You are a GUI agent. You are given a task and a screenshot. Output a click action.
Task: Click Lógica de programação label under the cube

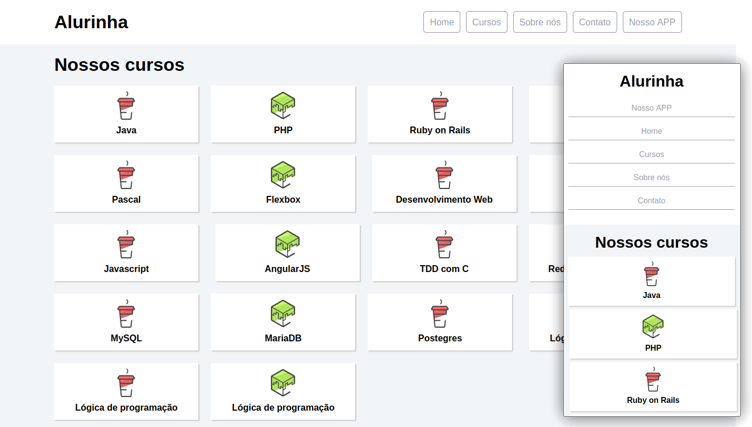pyautogui.click(x=283, y=407)
